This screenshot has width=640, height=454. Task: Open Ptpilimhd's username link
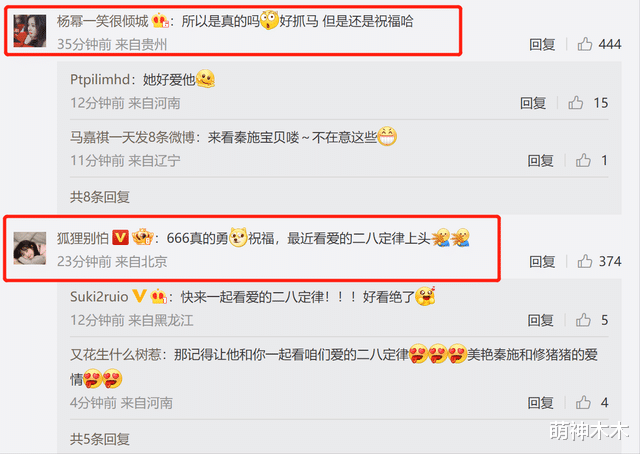(x=100, y=79)
